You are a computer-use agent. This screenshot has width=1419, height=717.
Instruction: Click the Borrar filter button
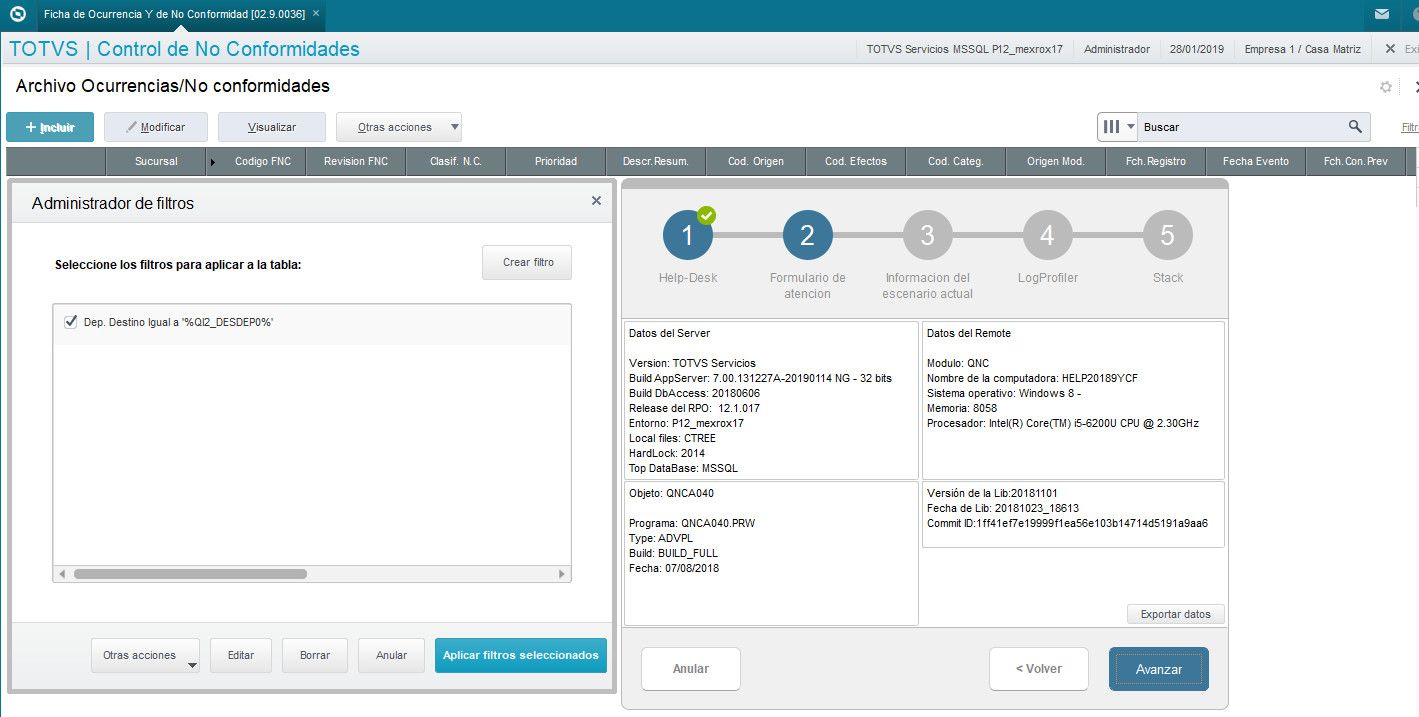[x=315, y=655]
